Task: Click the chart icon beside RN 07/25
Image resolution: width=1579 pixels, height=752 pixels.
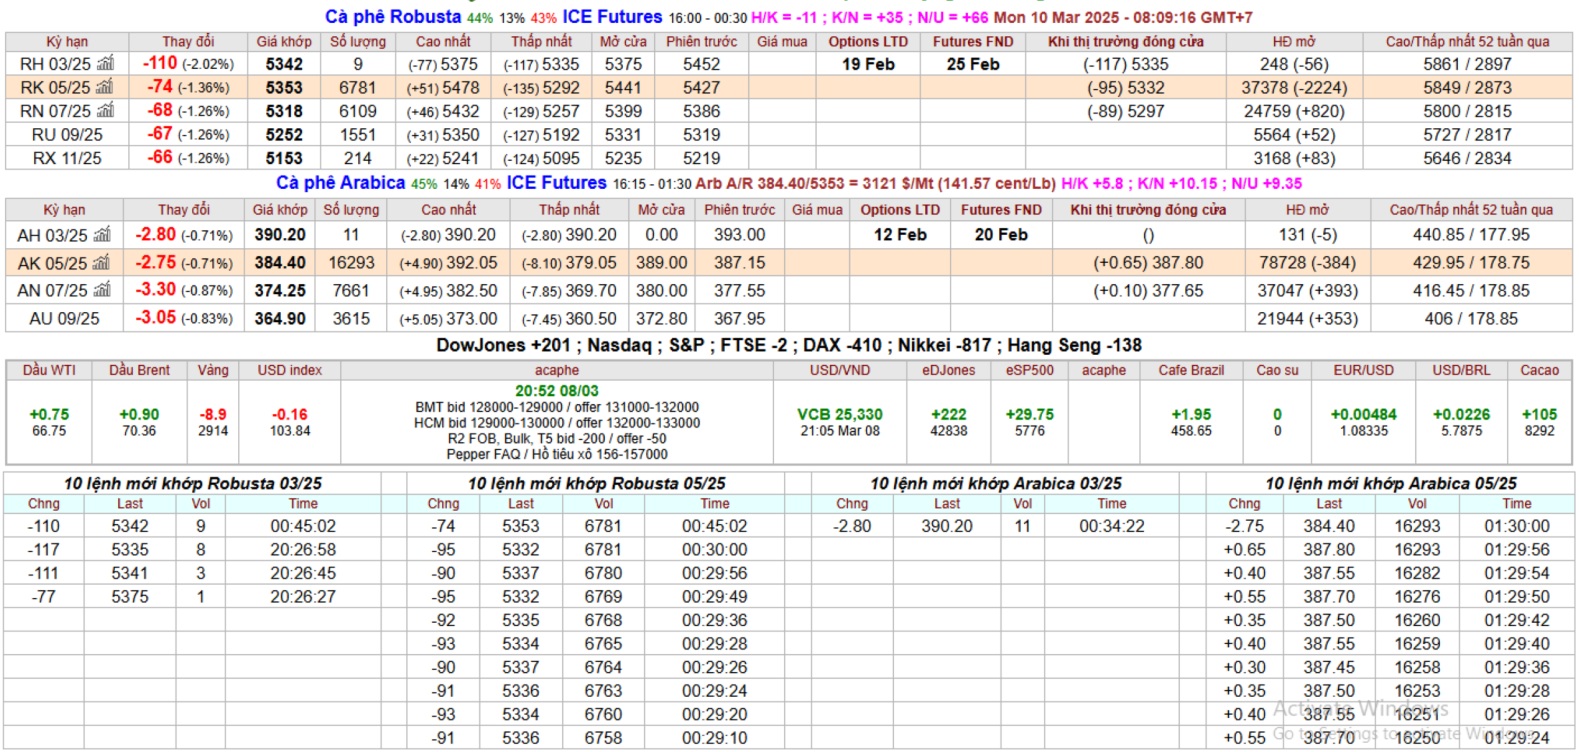Action: point(105,111)
